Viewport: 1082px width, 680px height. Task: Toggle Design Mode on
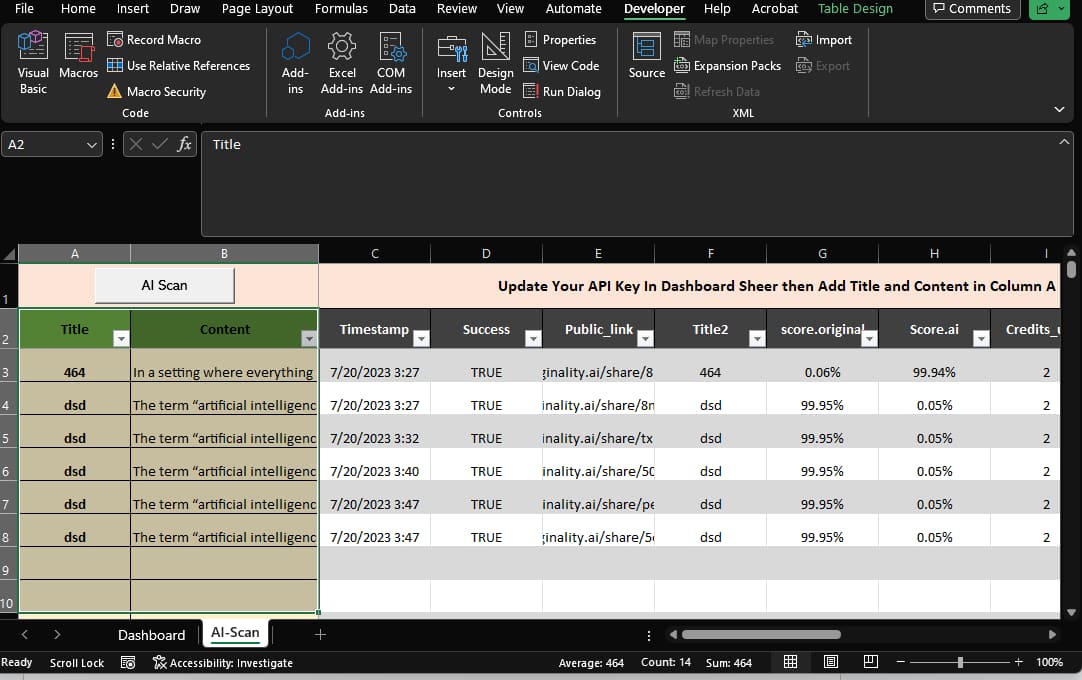[495, 62]
